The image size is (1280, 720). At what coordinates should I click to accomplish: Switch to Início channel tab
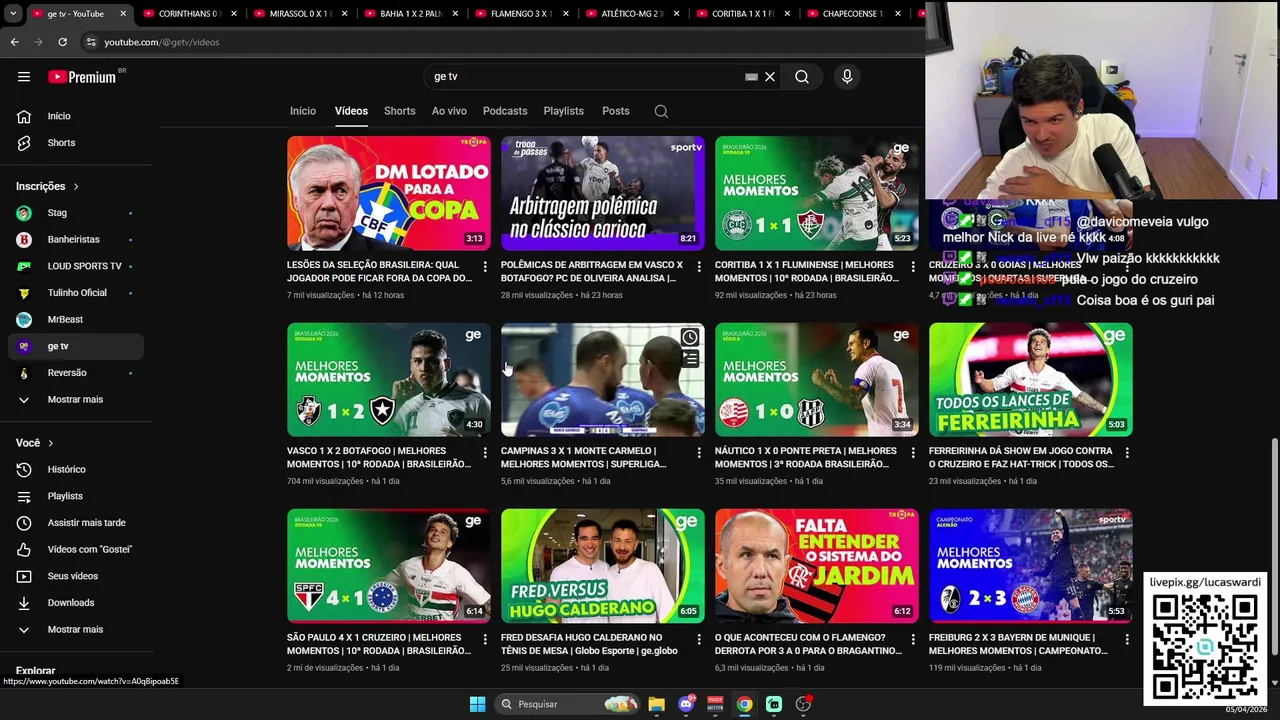tap(303, 111)
